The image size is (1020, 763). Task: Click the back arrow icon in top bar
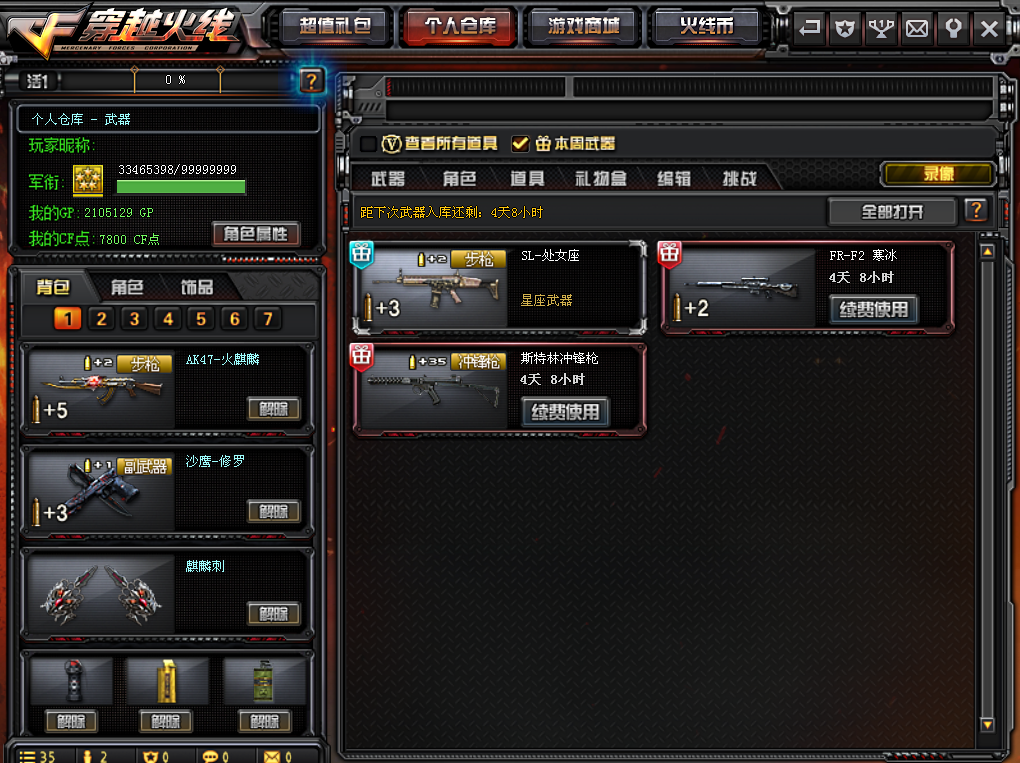click(x=809, y=28)
